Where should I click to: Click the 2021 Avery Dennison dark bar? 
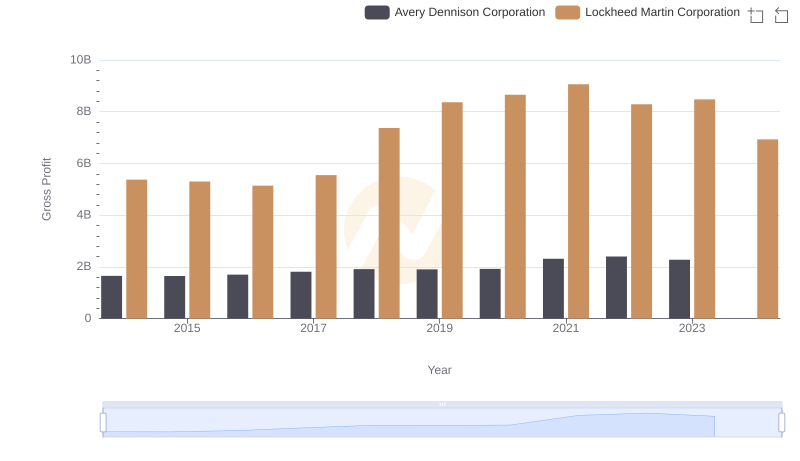tap(554, 289)
